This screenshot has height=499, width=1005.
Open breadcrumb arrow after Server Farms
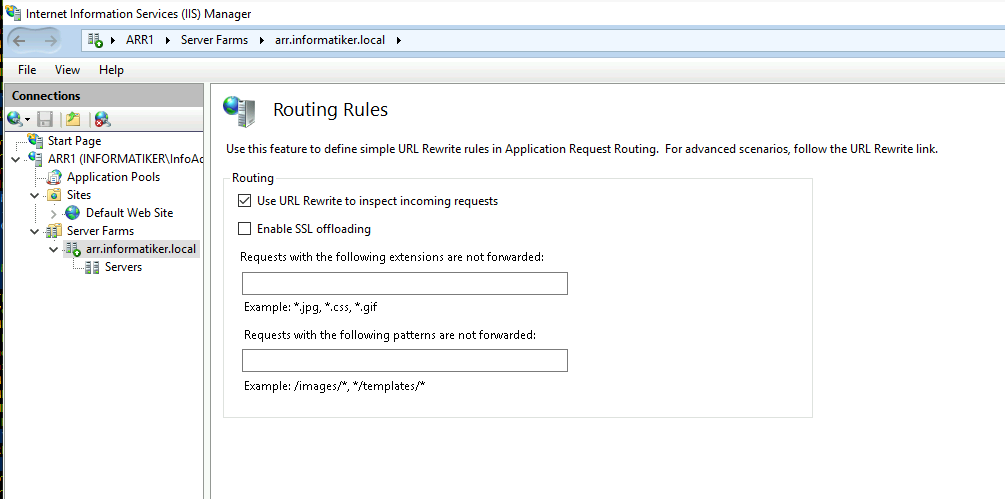tap(262, 40)
